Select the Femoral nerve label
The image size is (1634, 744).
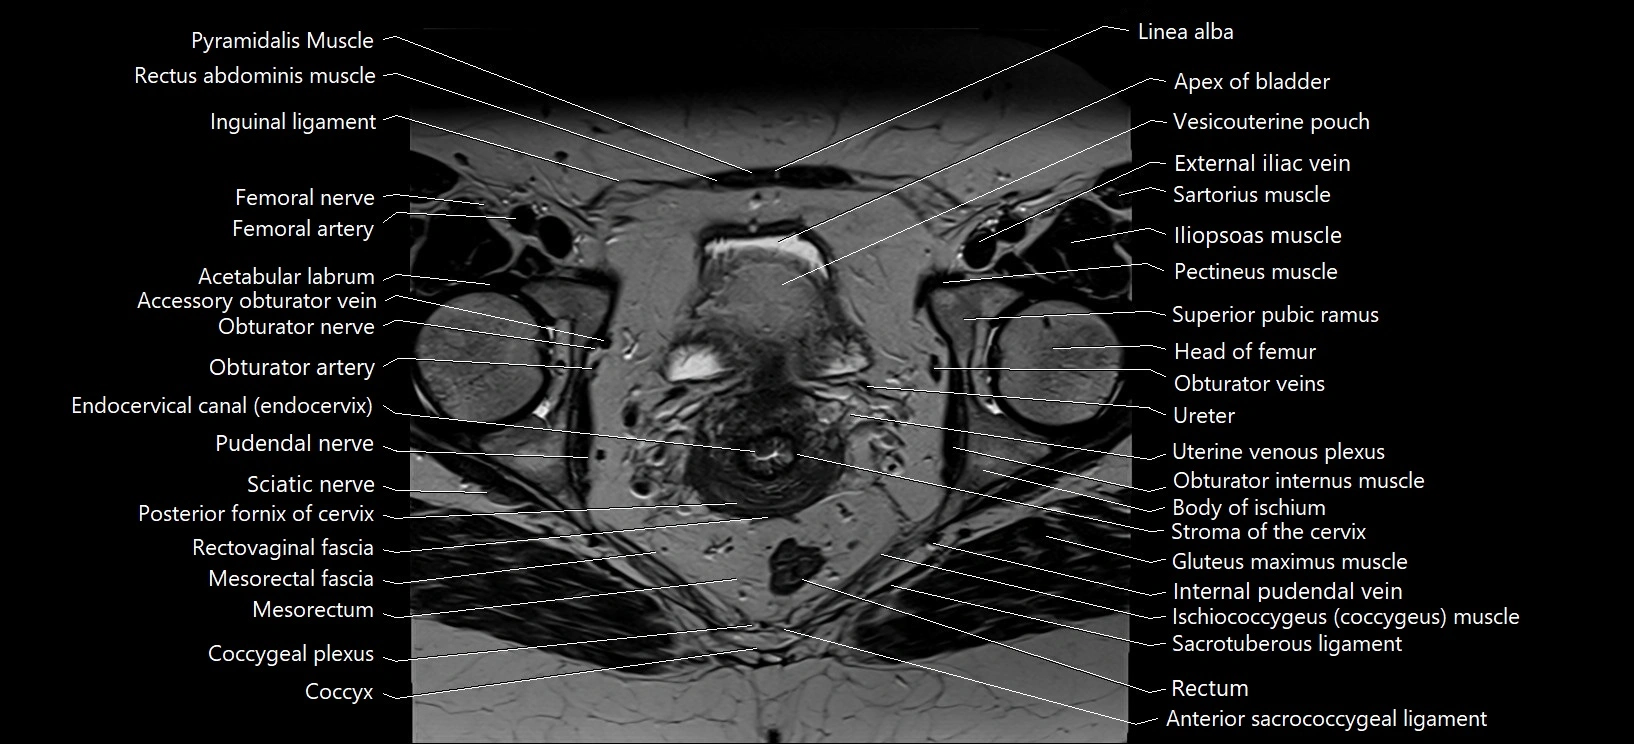(x=305, y=198)
